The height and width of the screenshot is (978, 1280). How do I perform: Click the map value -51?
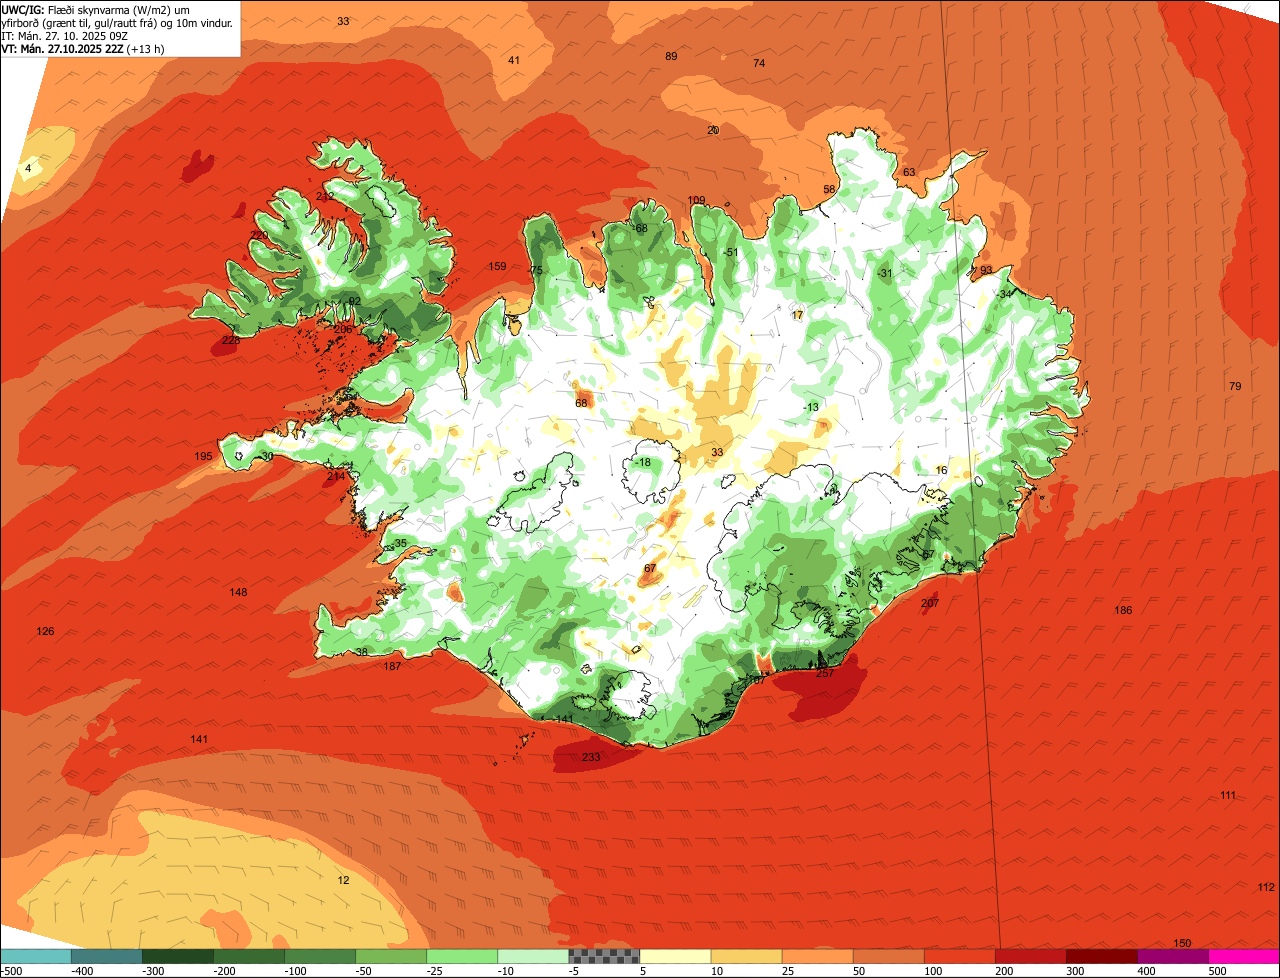tap(730, 253)
